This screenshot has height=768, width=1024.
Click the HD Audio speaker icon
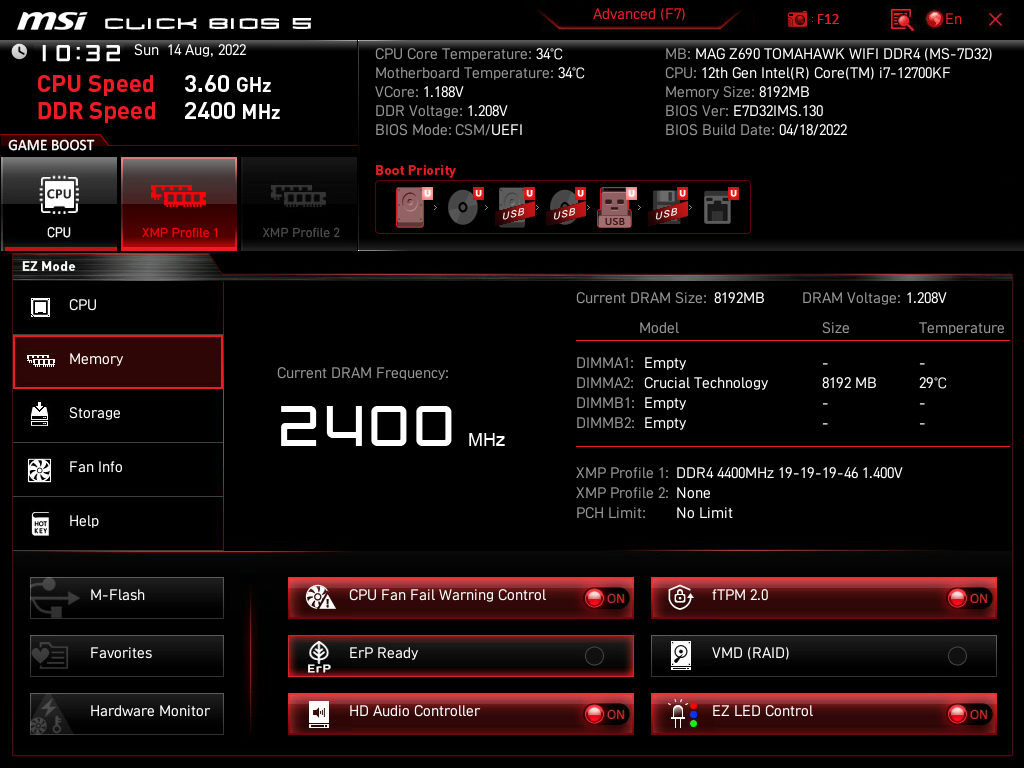(x=319, y=714)
